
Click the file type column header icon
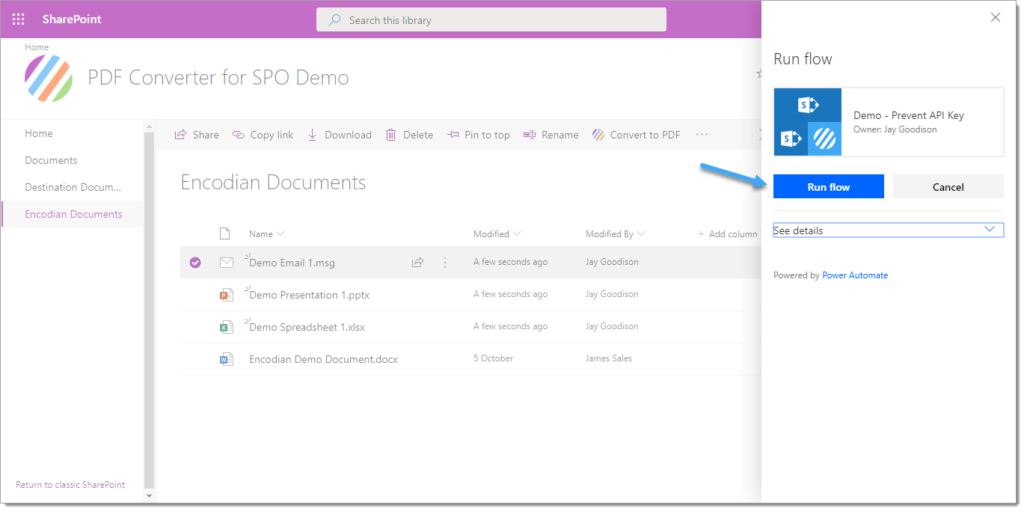(x=225, y=233)
